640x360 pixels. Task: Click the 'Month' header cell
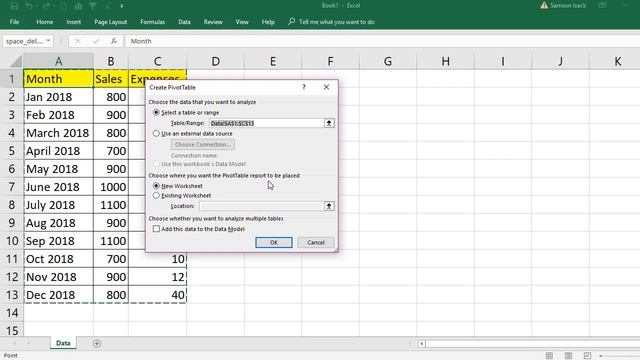click(59, 79)
